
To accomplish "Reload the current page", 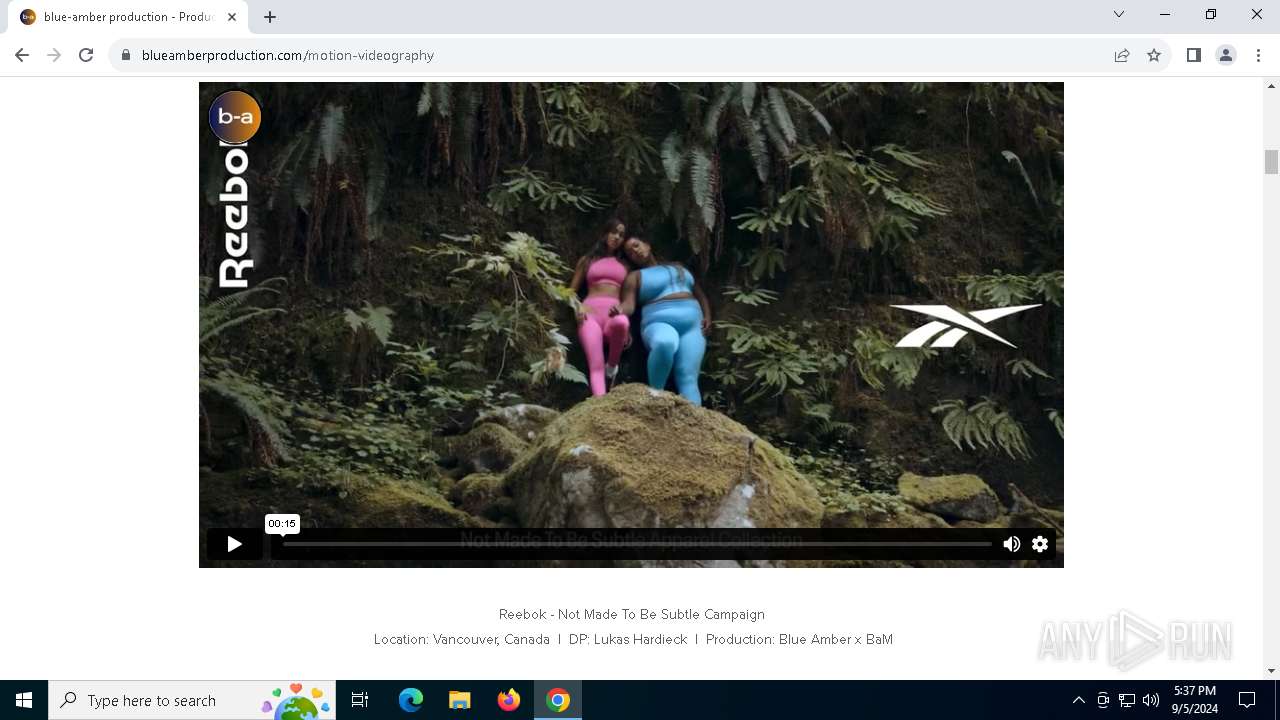I will click(x=86, y=55).
